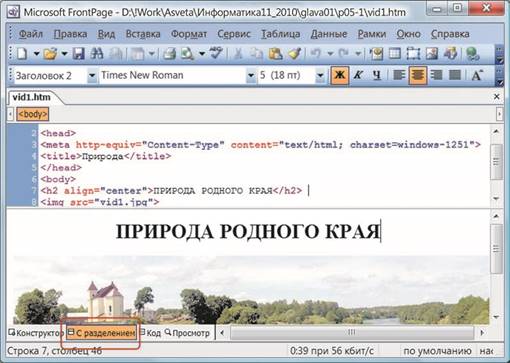The image size is (510, 363).
Task: Align text to the left
Action: pyautogui.click(x=399, y=75)
